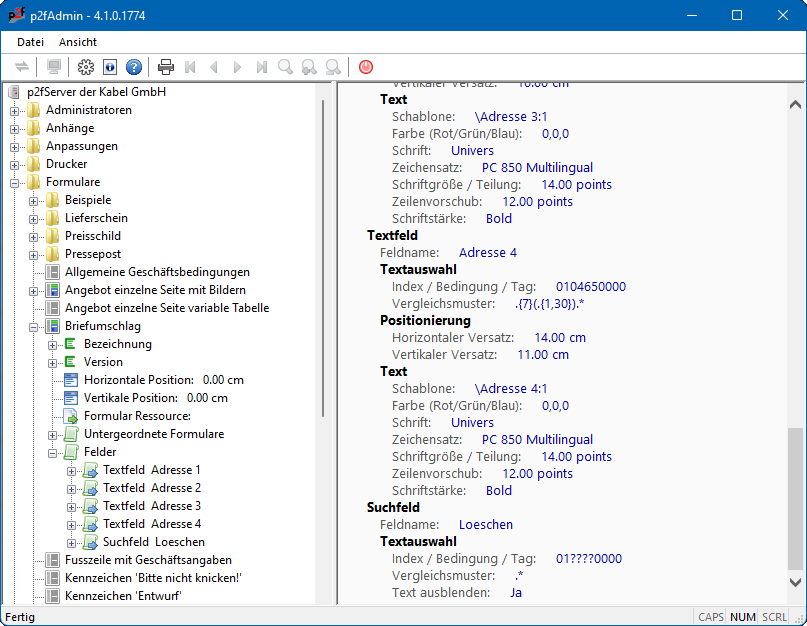
Task: Select the Drucker folder
Action: click(x=66, y=164)
